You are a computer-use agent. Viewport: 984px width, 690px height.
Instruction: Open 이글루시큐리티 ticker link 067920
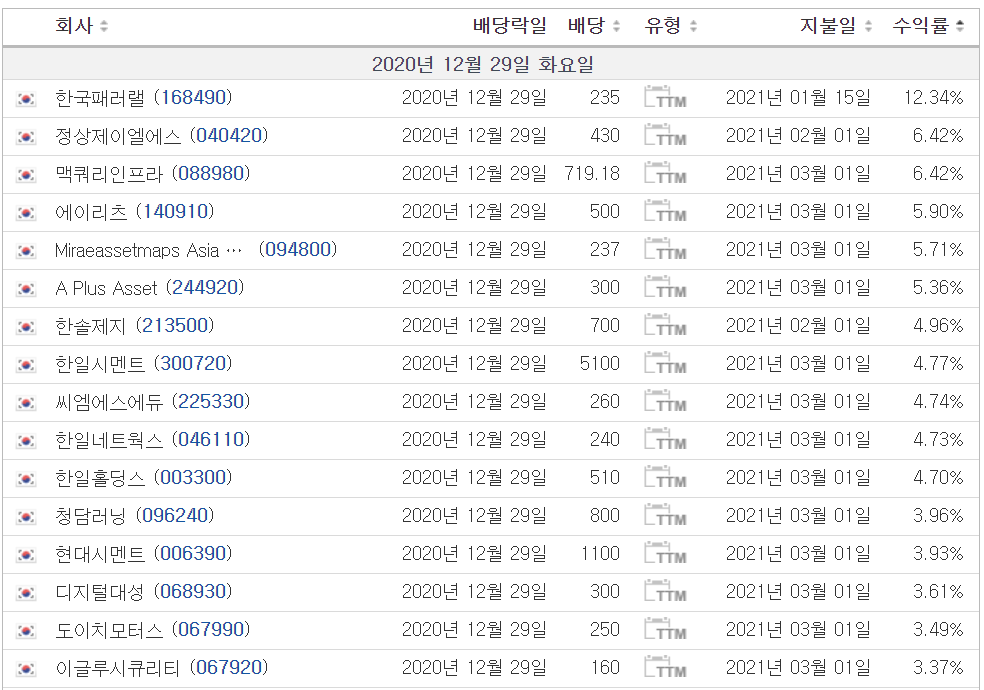pos(229,667)
